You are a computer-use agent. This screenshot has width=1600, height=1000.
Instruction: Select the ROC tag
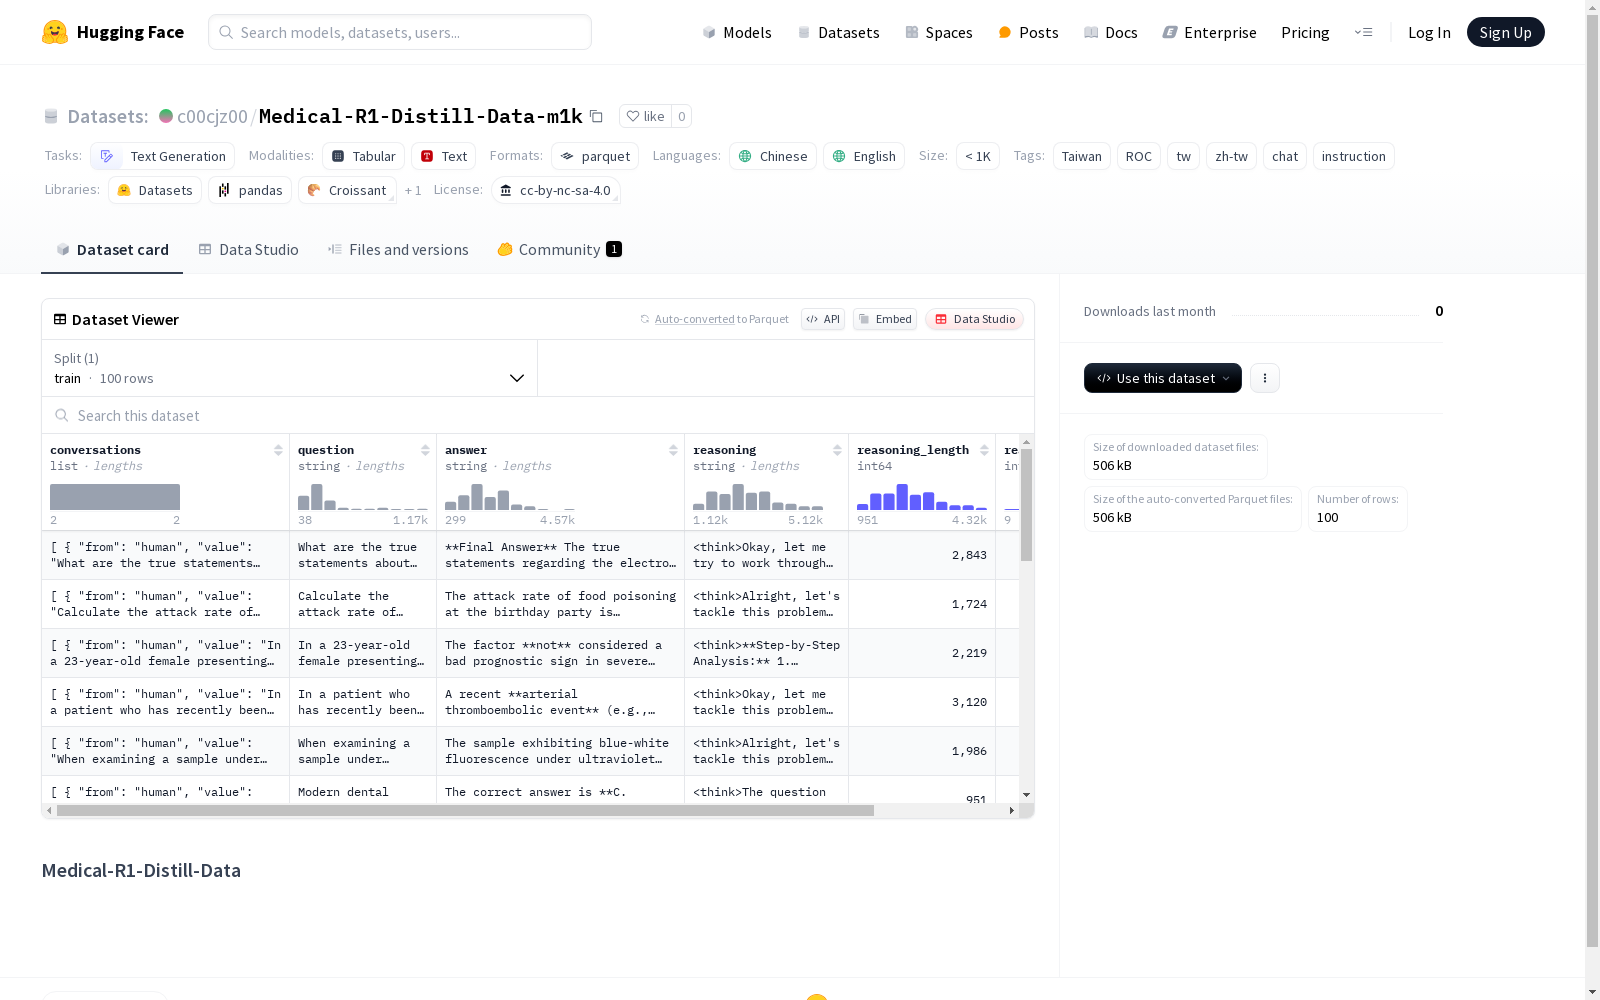1138,156
